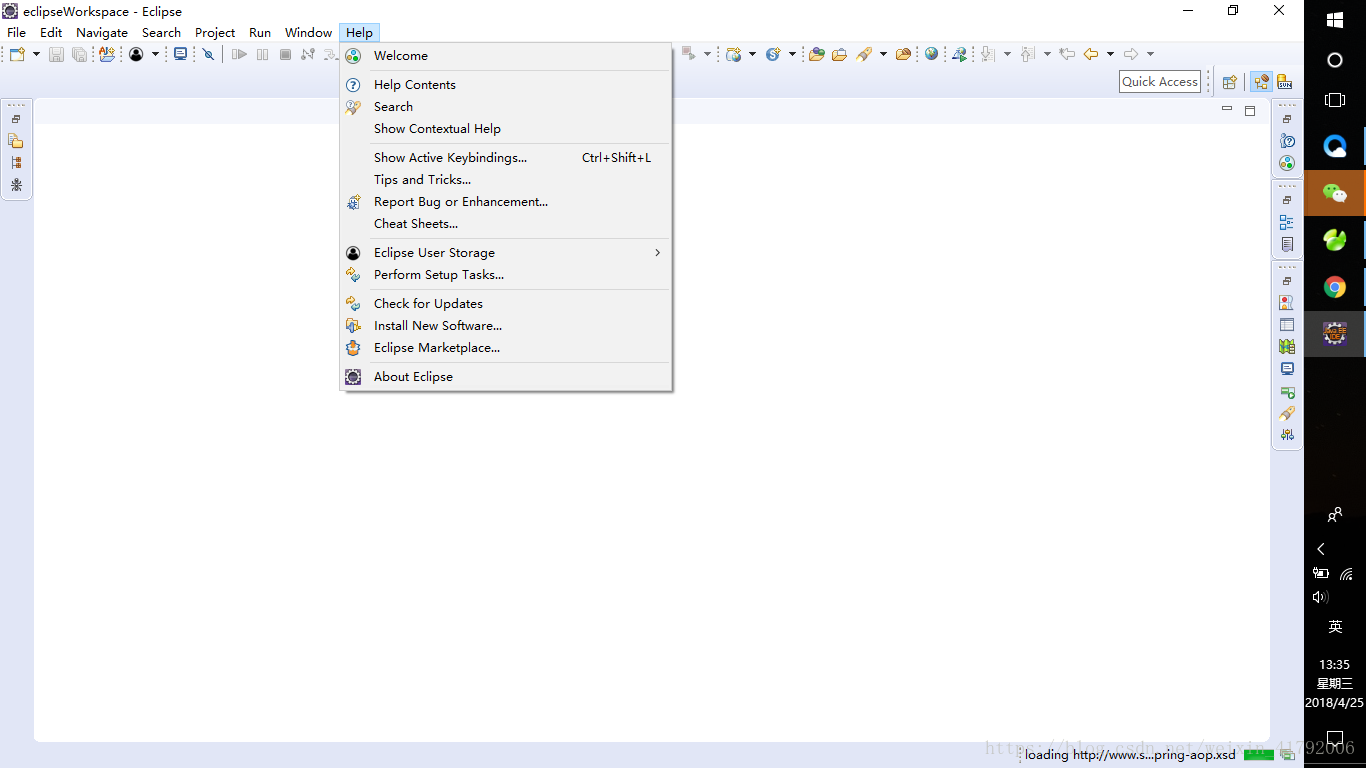Select Show Contextual Help entry
Viewport: 1366px width, 768px height.
click(x=506, y=129)
